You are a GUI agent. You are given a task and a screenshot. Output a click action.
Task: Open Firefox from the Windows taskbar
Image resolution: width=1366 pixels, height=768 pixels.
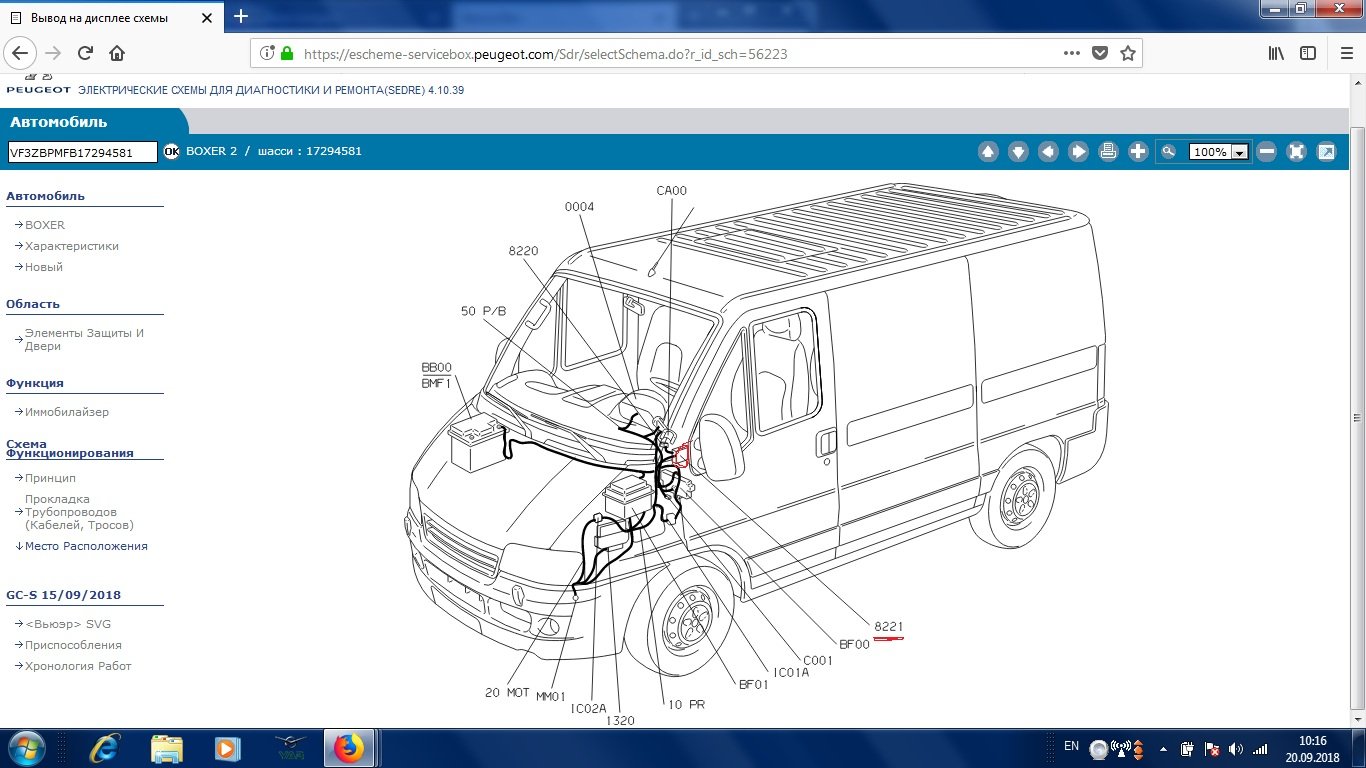click(x=348, y=748)
